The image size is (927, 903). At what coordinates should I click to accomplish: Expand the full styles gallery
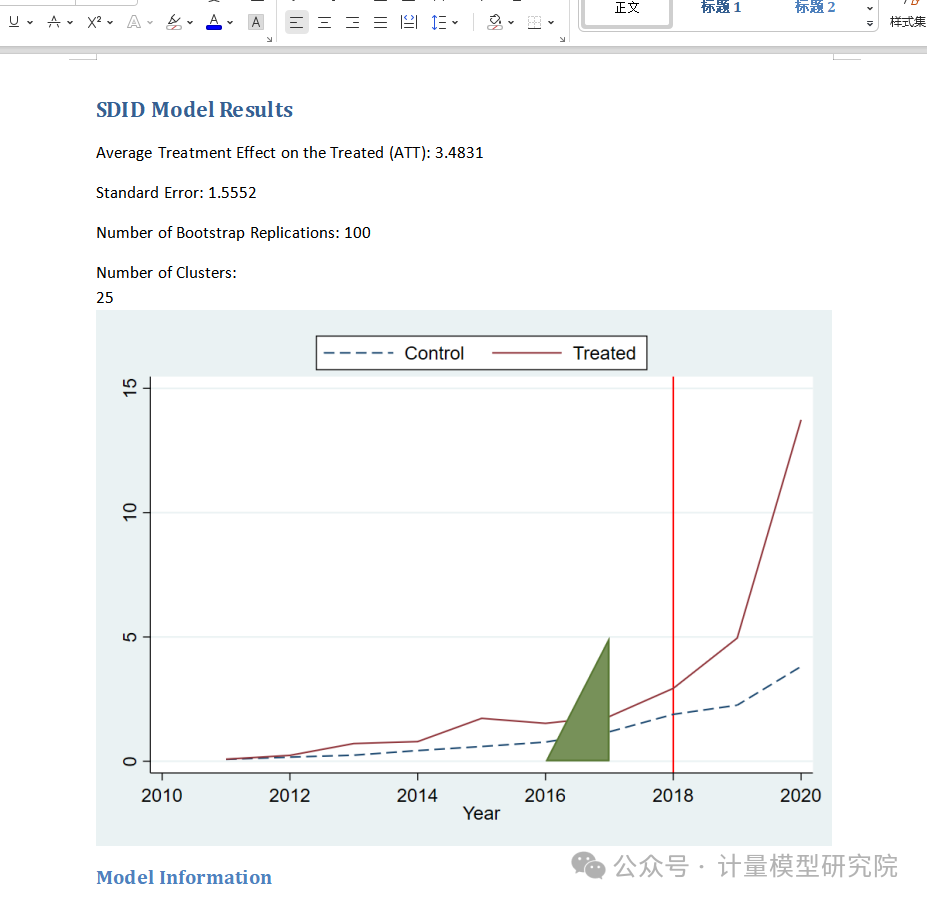[870, 24]
